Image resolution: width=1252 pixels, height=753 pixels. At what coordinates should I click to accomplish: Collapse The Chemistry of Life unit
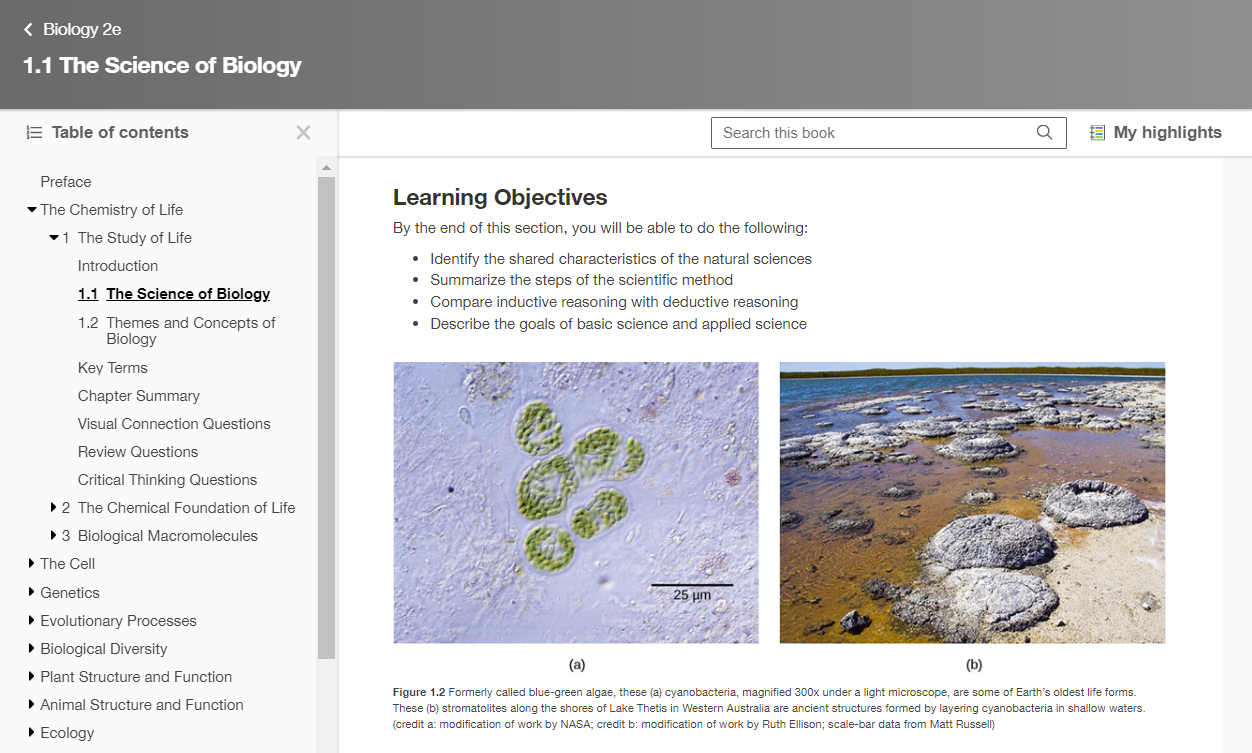(x=31, y=210)
